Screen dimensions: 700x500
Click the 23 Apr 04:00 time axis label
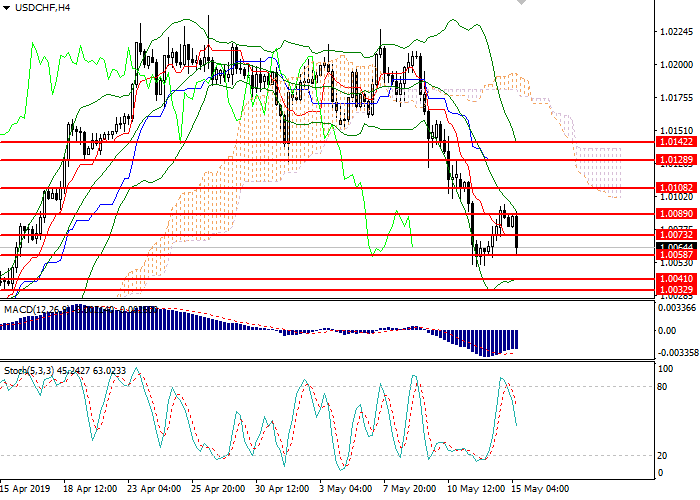point(154,490)
